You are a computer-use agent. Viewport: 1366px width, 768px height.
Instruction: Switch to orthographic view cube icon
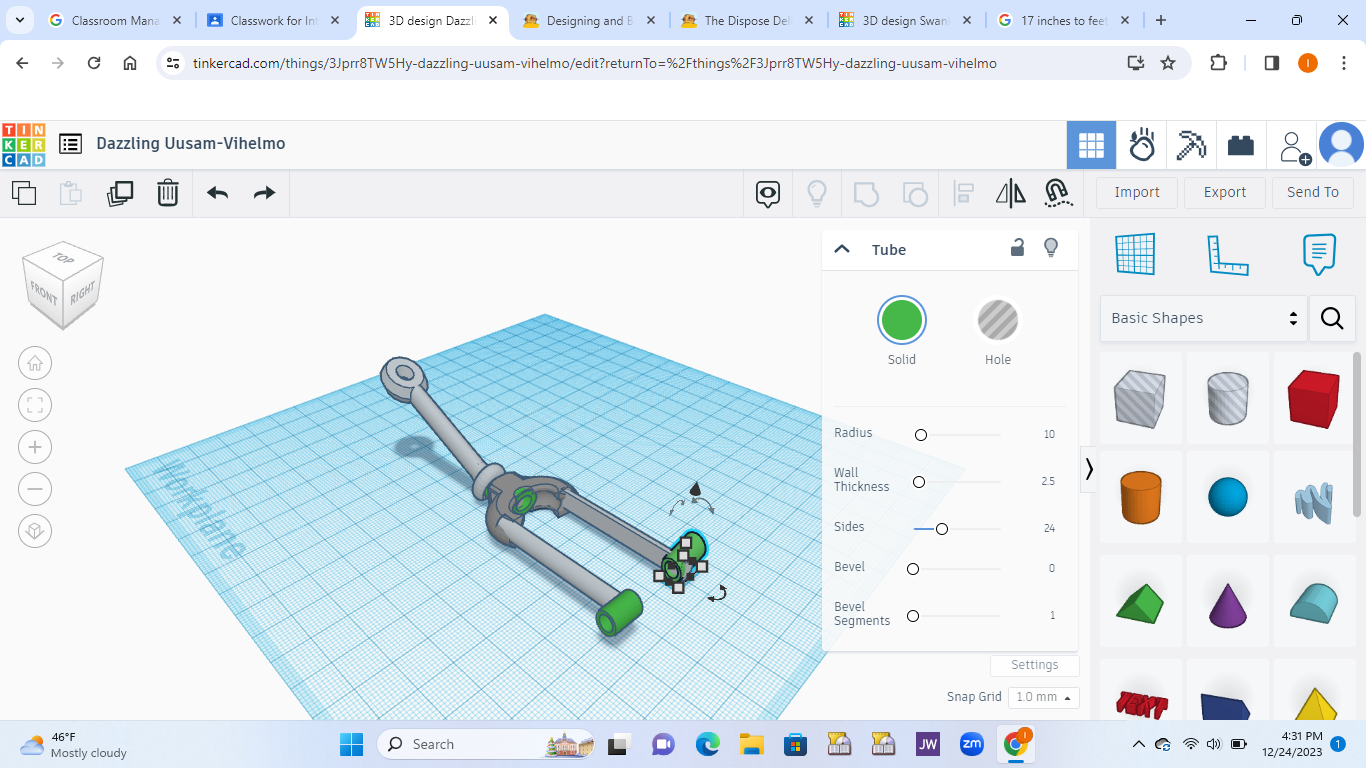[x=35, y=531]
